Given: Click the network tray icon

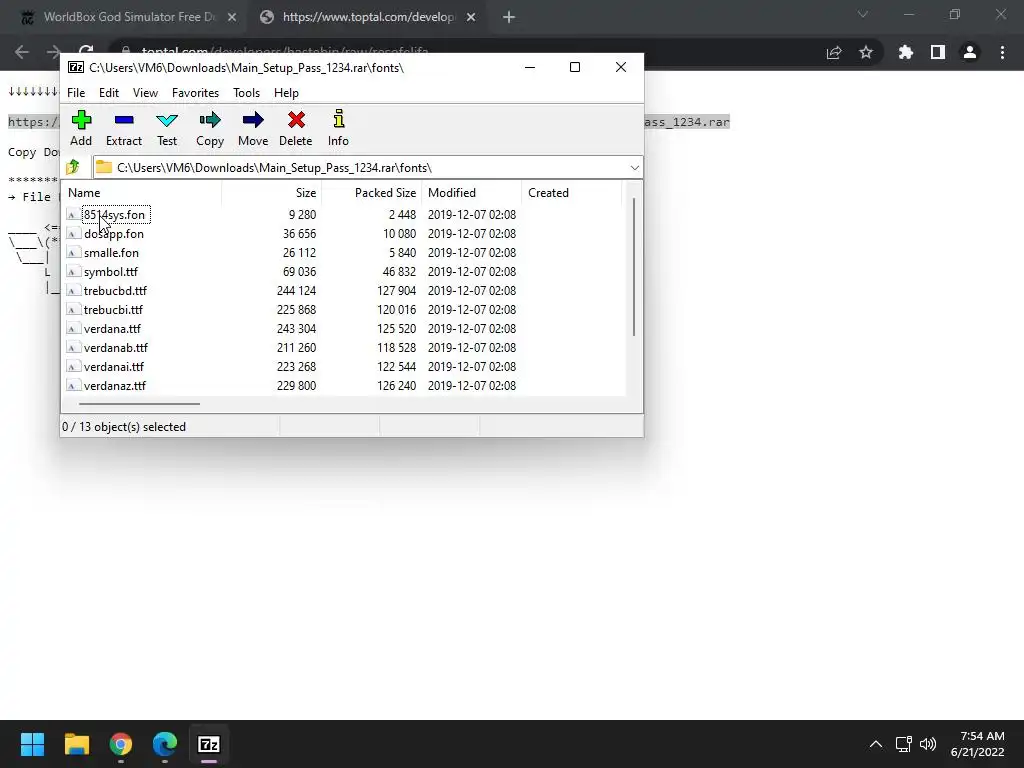Looking at the screenshot, I should pyautogui.click(x=903, y=744).
